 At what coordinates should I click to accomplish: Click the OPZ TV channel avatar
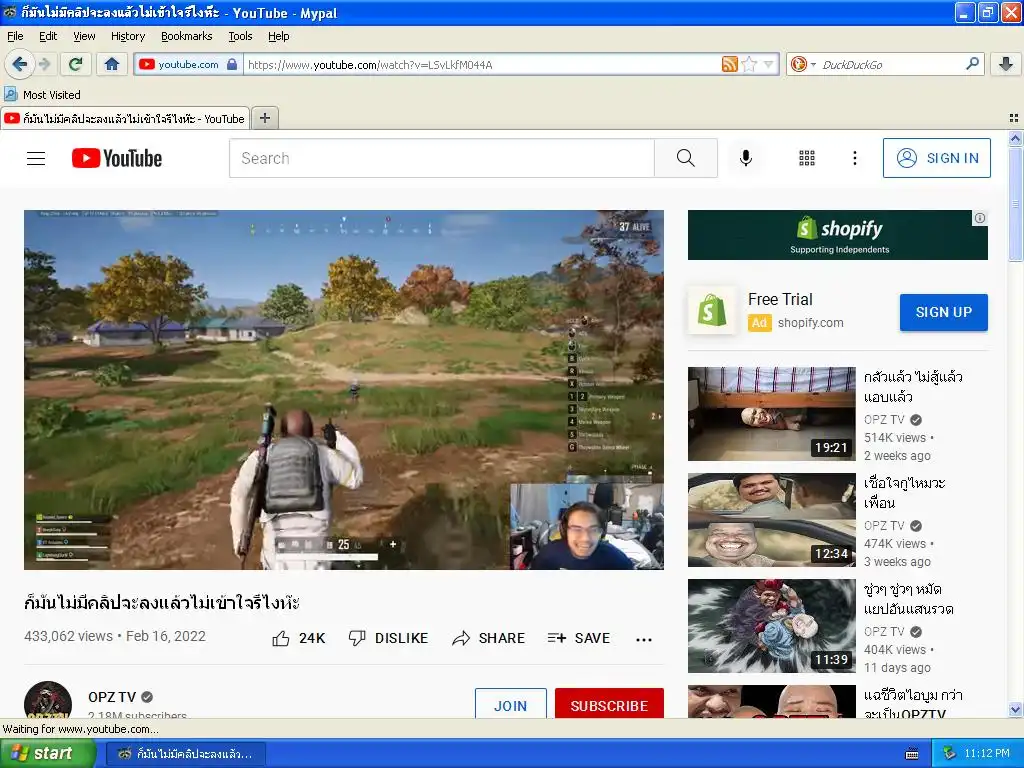48,700
